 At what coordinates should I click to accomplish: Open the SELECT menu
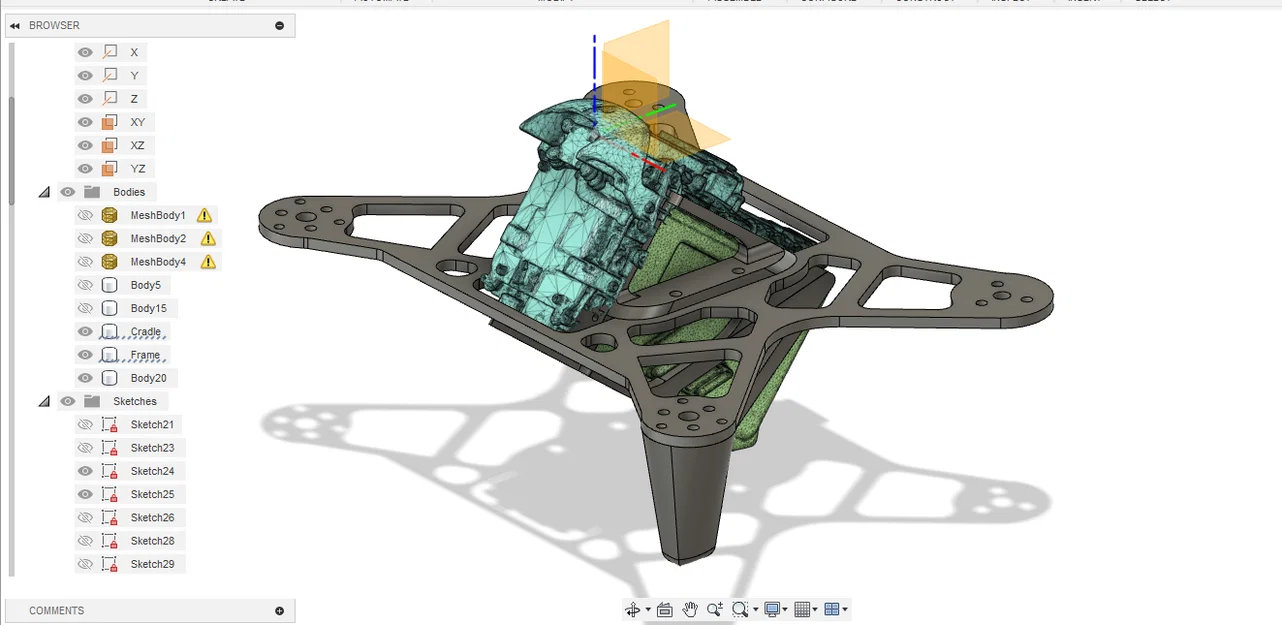pos(1152,2)
